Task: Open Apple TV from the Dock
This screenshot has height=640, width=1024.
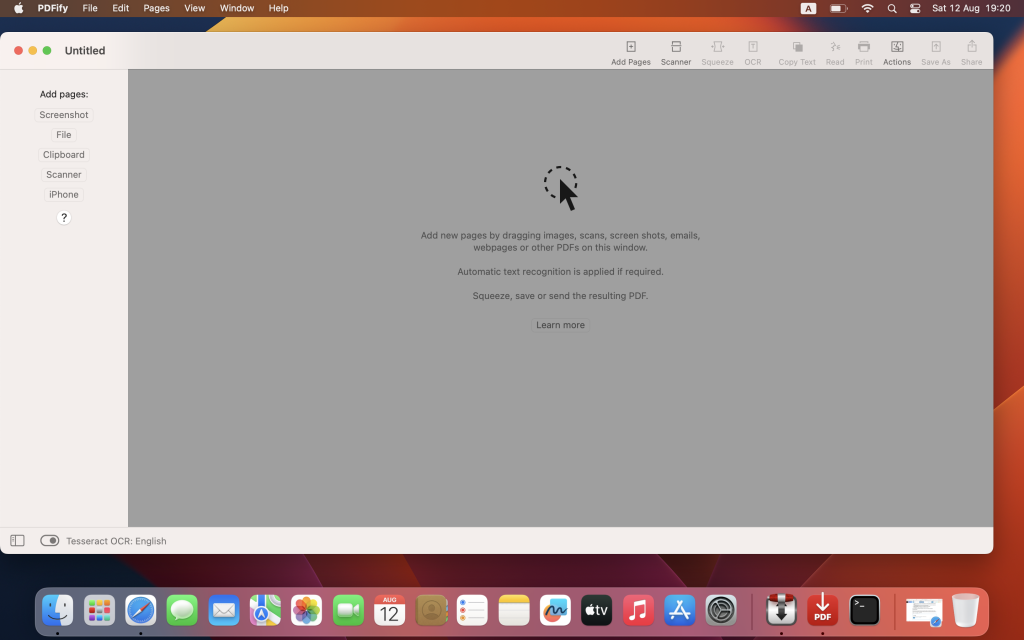Action: 597,610
